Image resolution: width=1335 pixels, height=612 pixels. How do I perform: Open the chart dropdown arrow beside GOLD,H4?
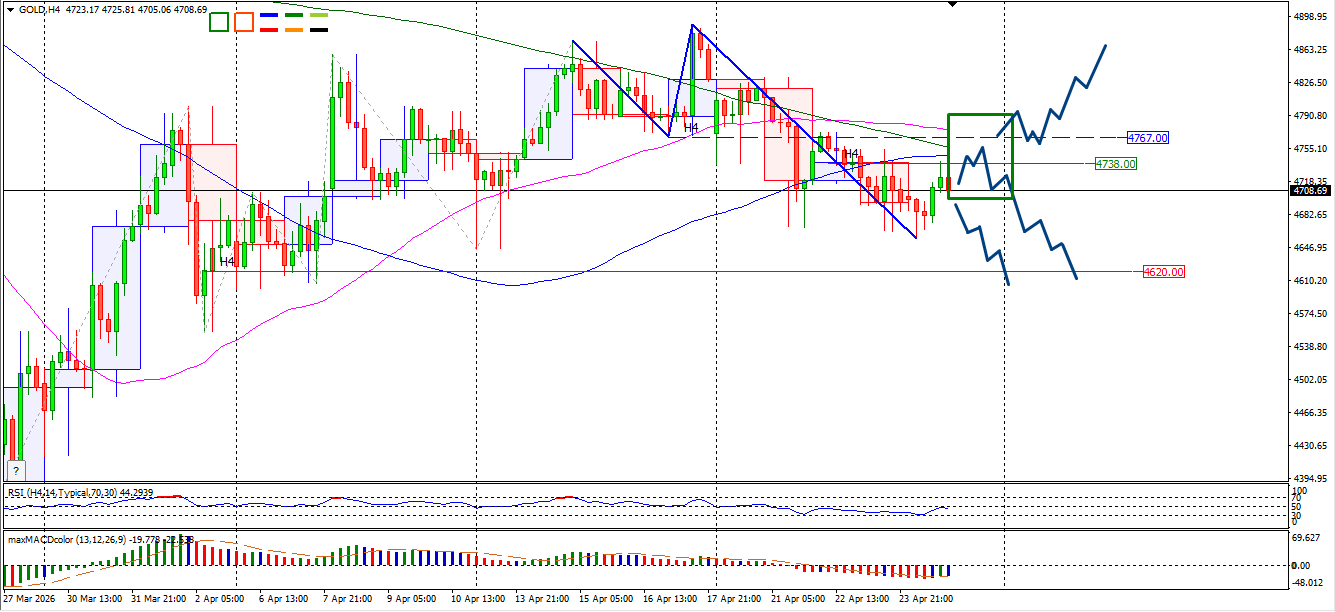click(x=10, y=10)
